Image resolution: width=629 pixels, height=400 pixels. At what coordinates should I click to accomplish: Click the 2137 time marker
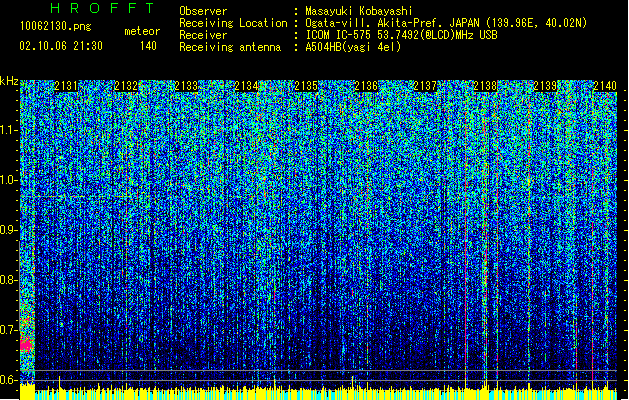click(x=425, y=86)
